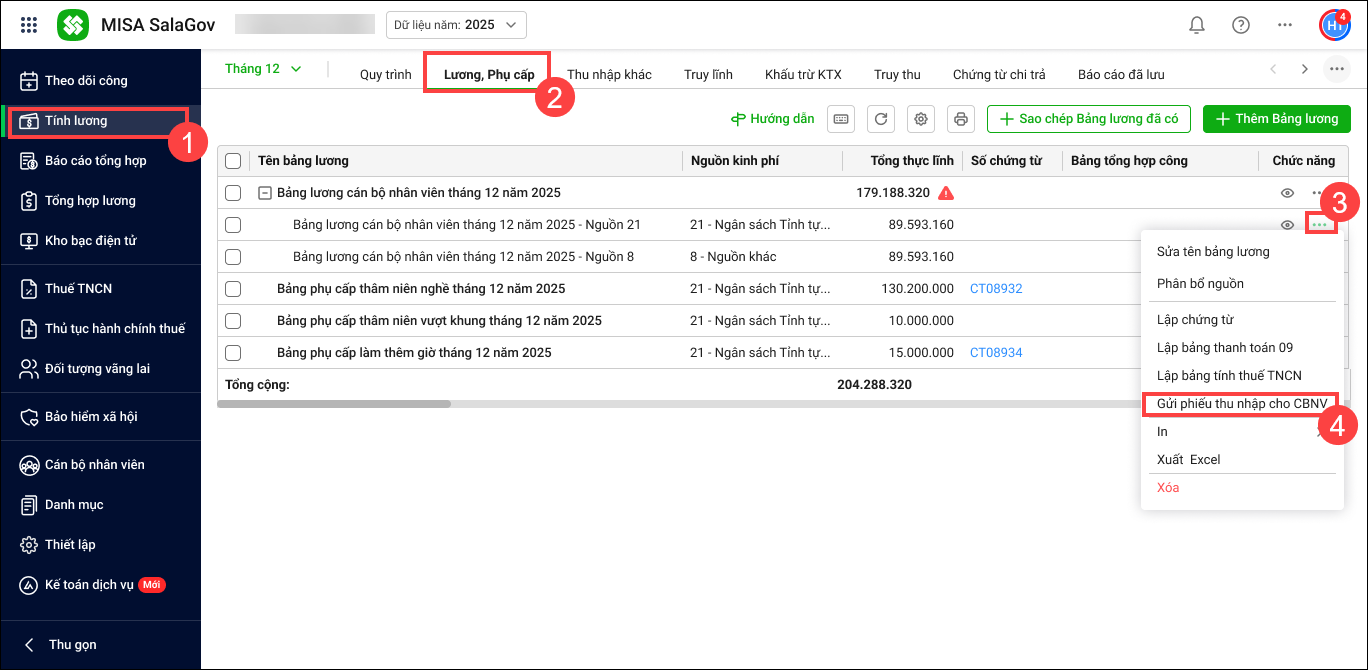Open the Dữ liệu năm 2025 dropdown

[456, 25]
